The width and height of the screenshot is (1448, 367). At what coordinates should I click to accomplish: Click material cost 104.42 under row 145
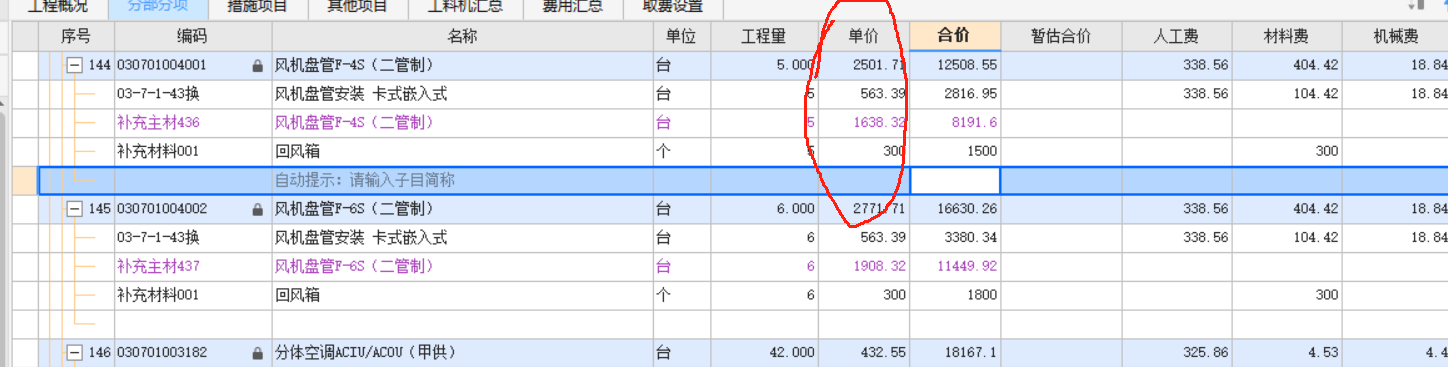click(1316, 238)
